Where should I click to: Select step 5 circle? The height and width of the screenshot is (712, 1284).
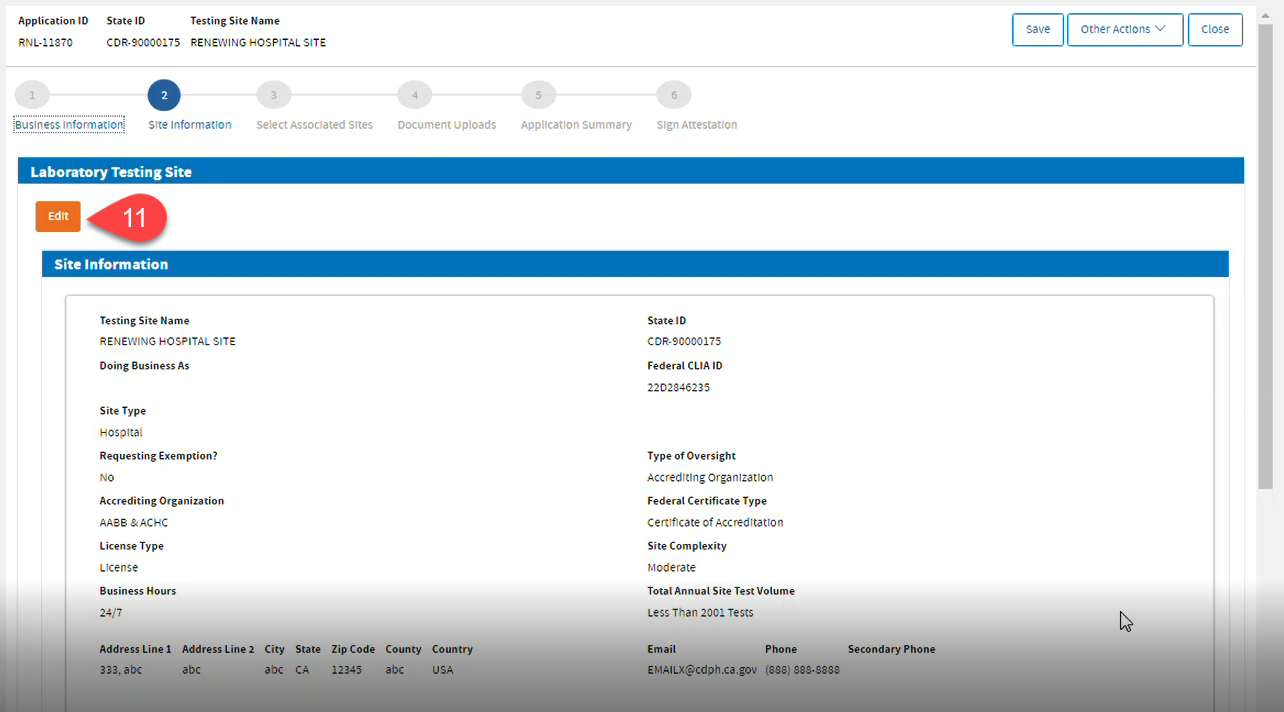[x=538, y=95]
